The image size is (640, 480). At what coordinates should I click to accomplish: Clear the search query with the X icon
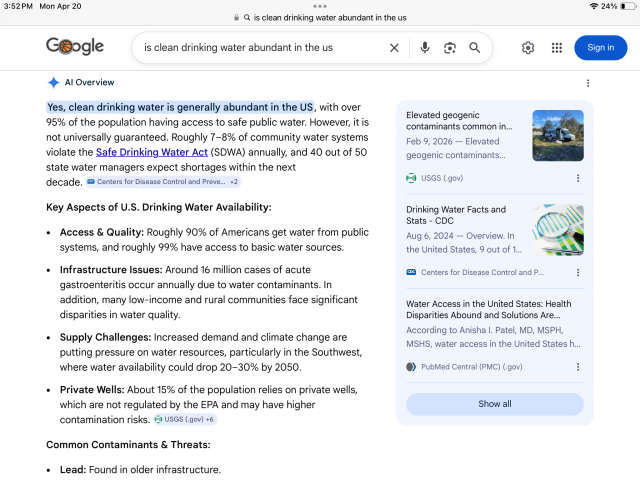[x=394, y=48]
